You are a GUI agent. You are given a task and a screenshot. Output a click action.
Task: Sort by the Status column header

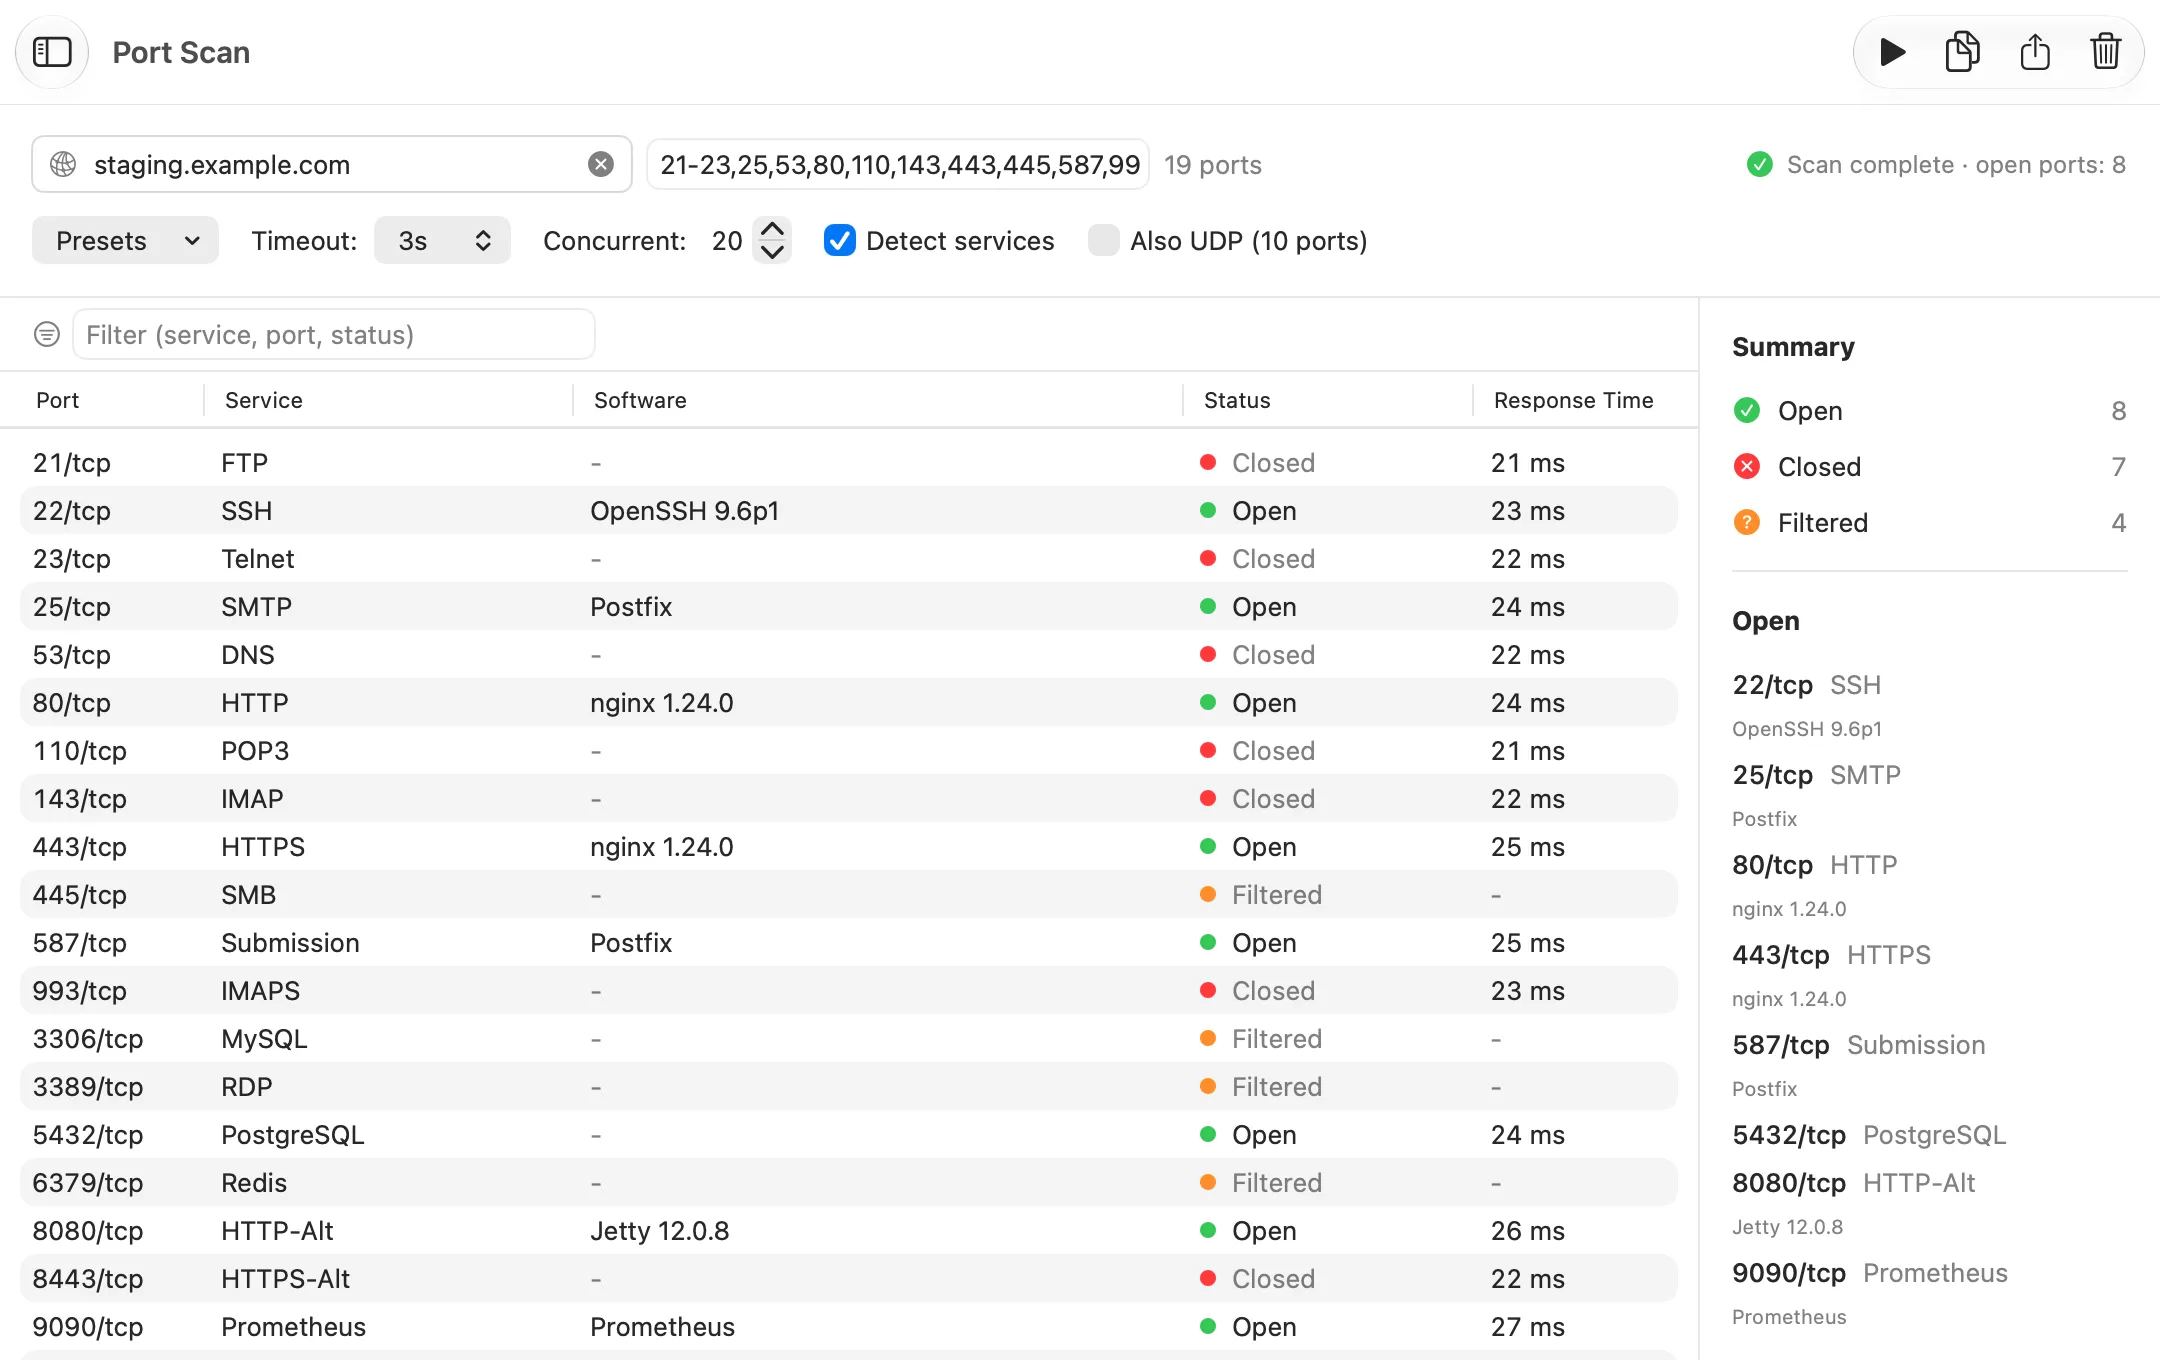tap(1237, 400)
